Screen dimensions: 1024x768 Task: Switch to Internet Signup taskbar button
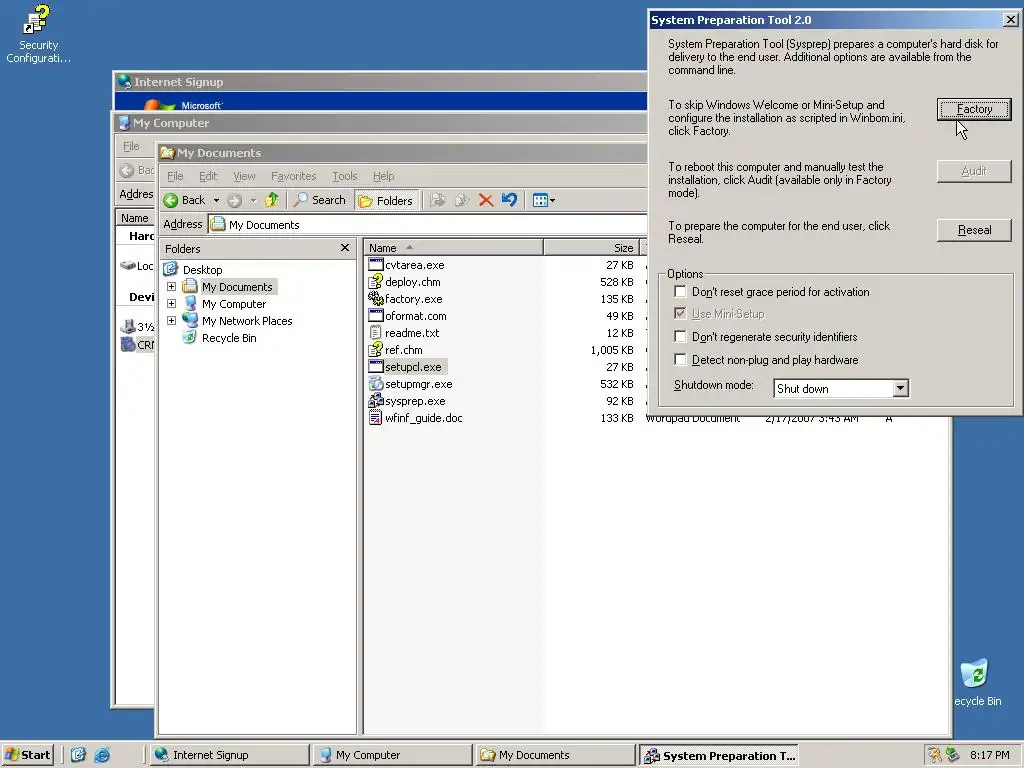[x=229, y=755]
